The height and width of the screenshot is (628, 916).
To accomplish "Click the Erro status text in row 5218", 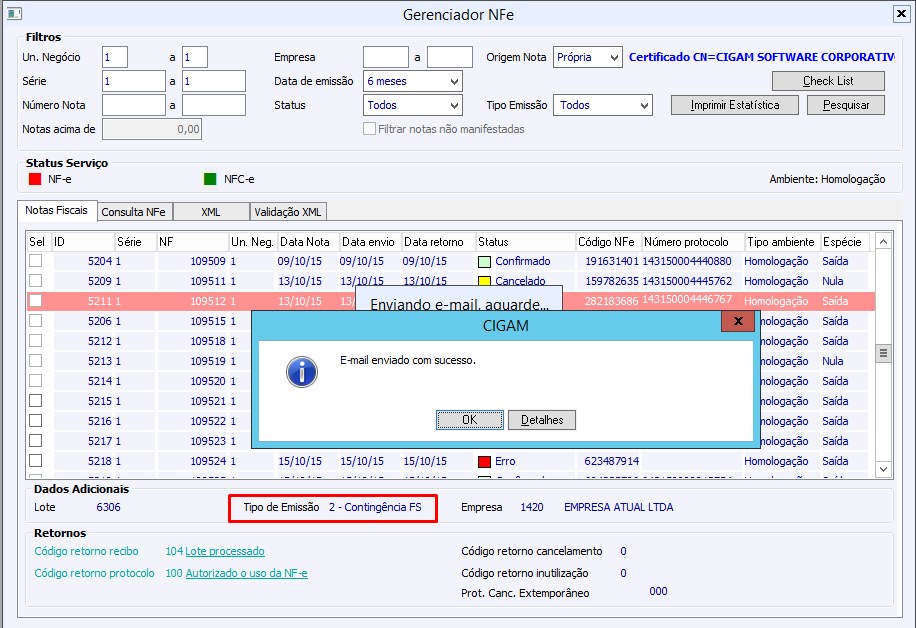I will (505, 462).
